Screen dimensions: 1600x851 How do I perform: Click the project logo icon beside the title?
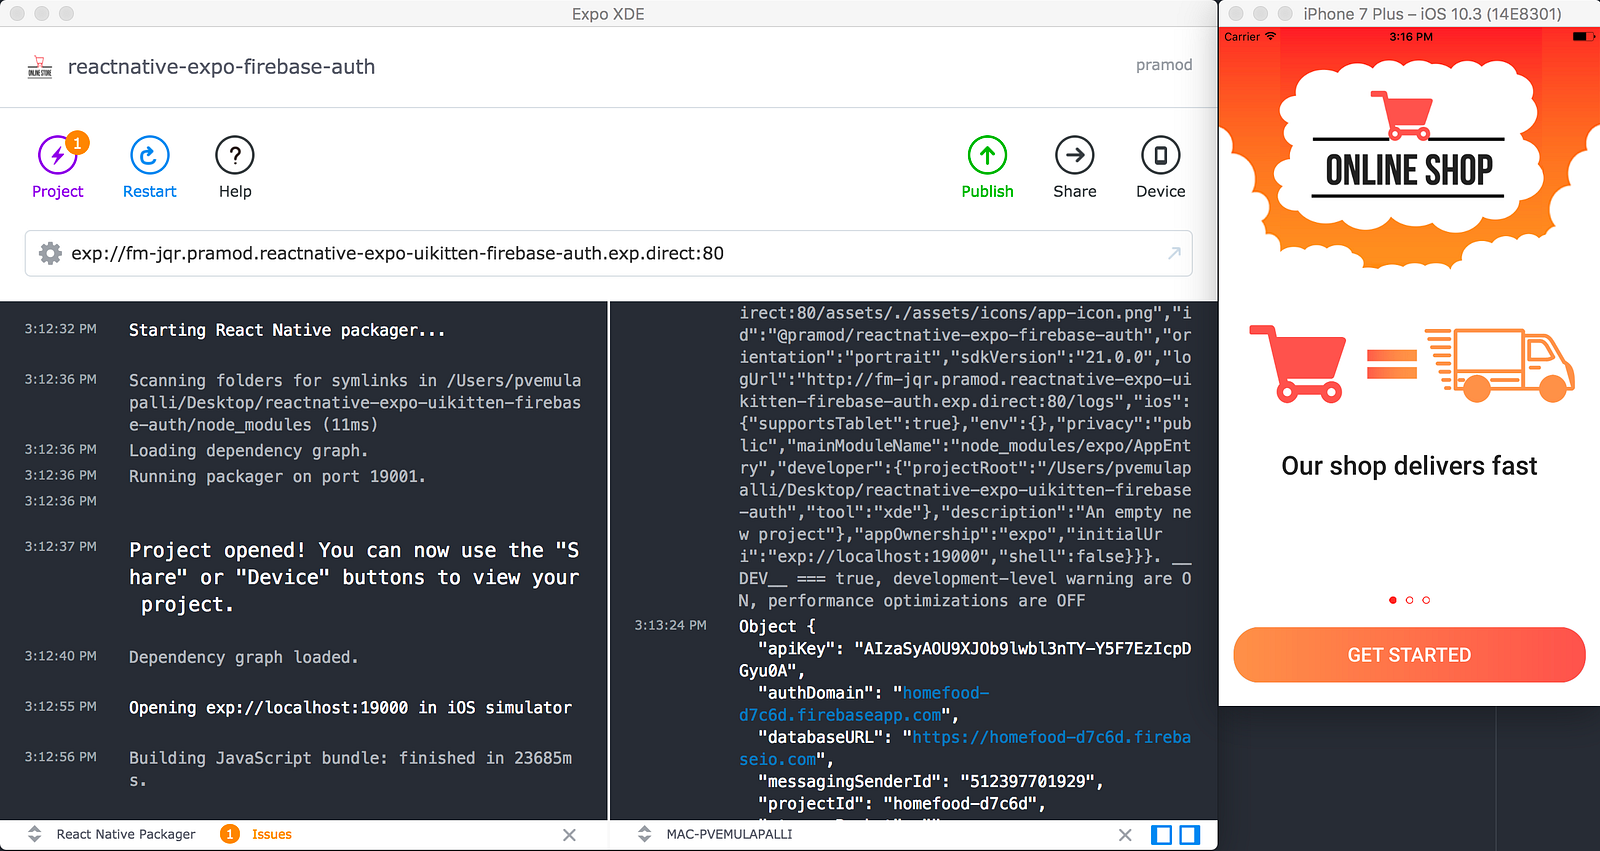pos(40,67)
